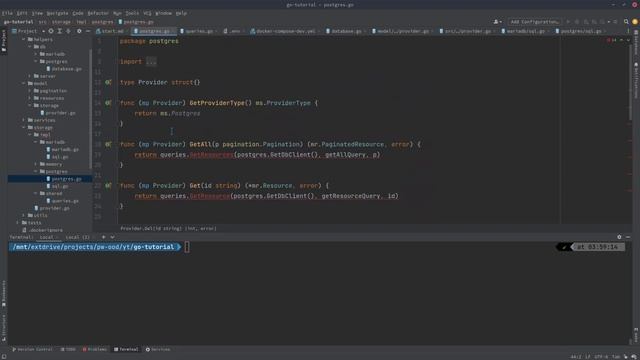Switch to docker-compose-dev.yml editor tab
The height and width of the screenshot is (360, 640).
pyautogui.click(x=284, y=31)
